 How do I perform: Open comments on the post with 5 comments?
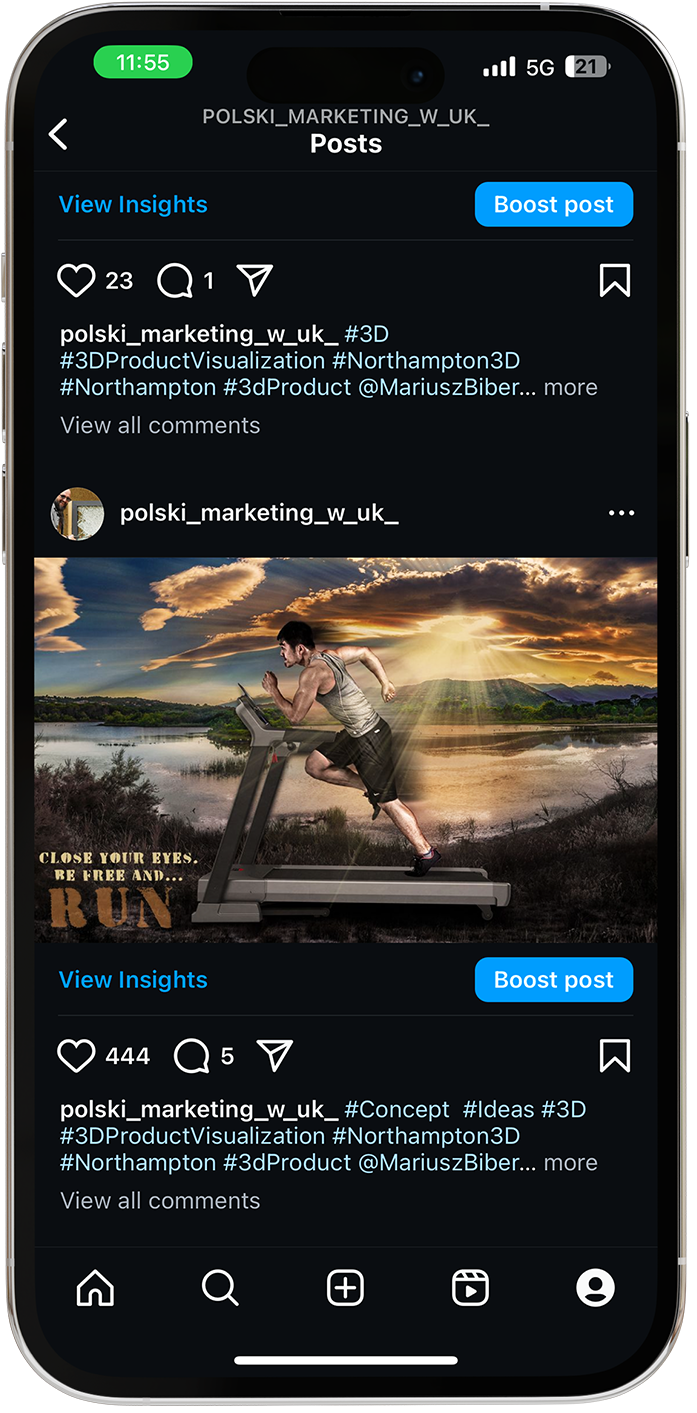point(192,1056)
